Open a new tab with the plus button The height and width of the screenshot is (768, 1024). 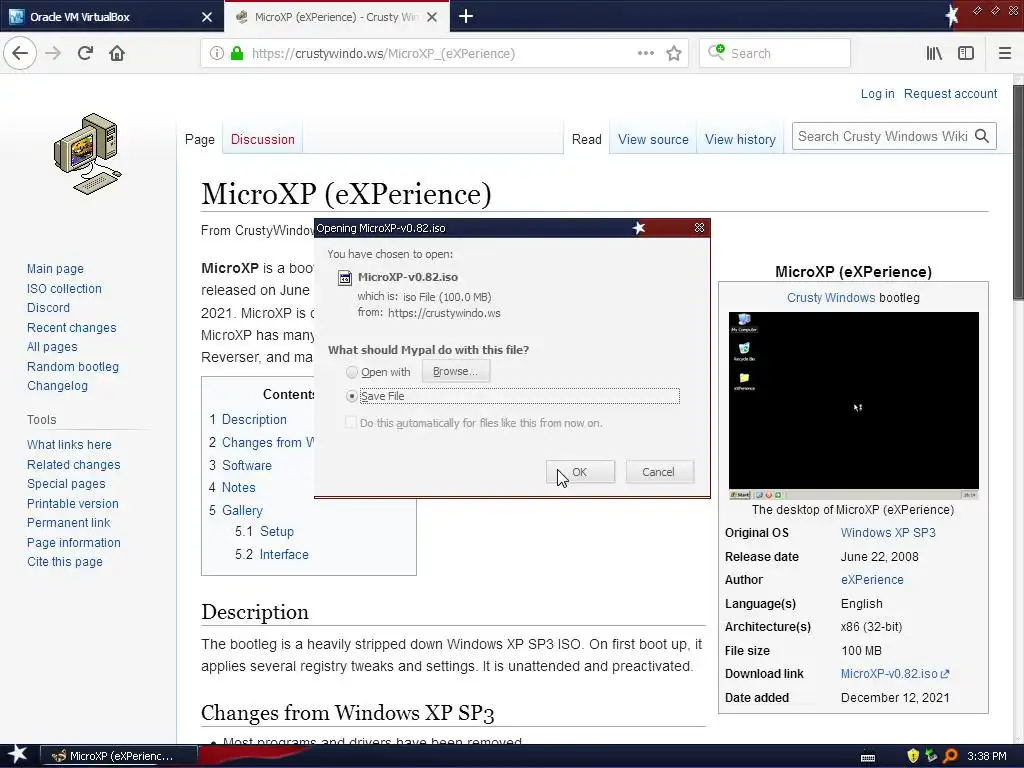[x=466, y=16]
